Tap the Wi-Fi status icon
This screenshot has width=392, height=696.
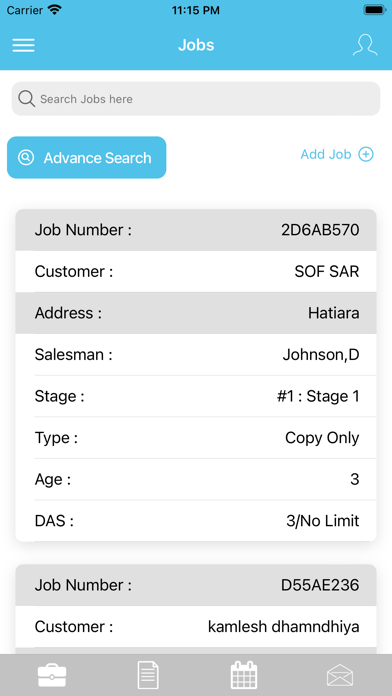coord(55,10)
